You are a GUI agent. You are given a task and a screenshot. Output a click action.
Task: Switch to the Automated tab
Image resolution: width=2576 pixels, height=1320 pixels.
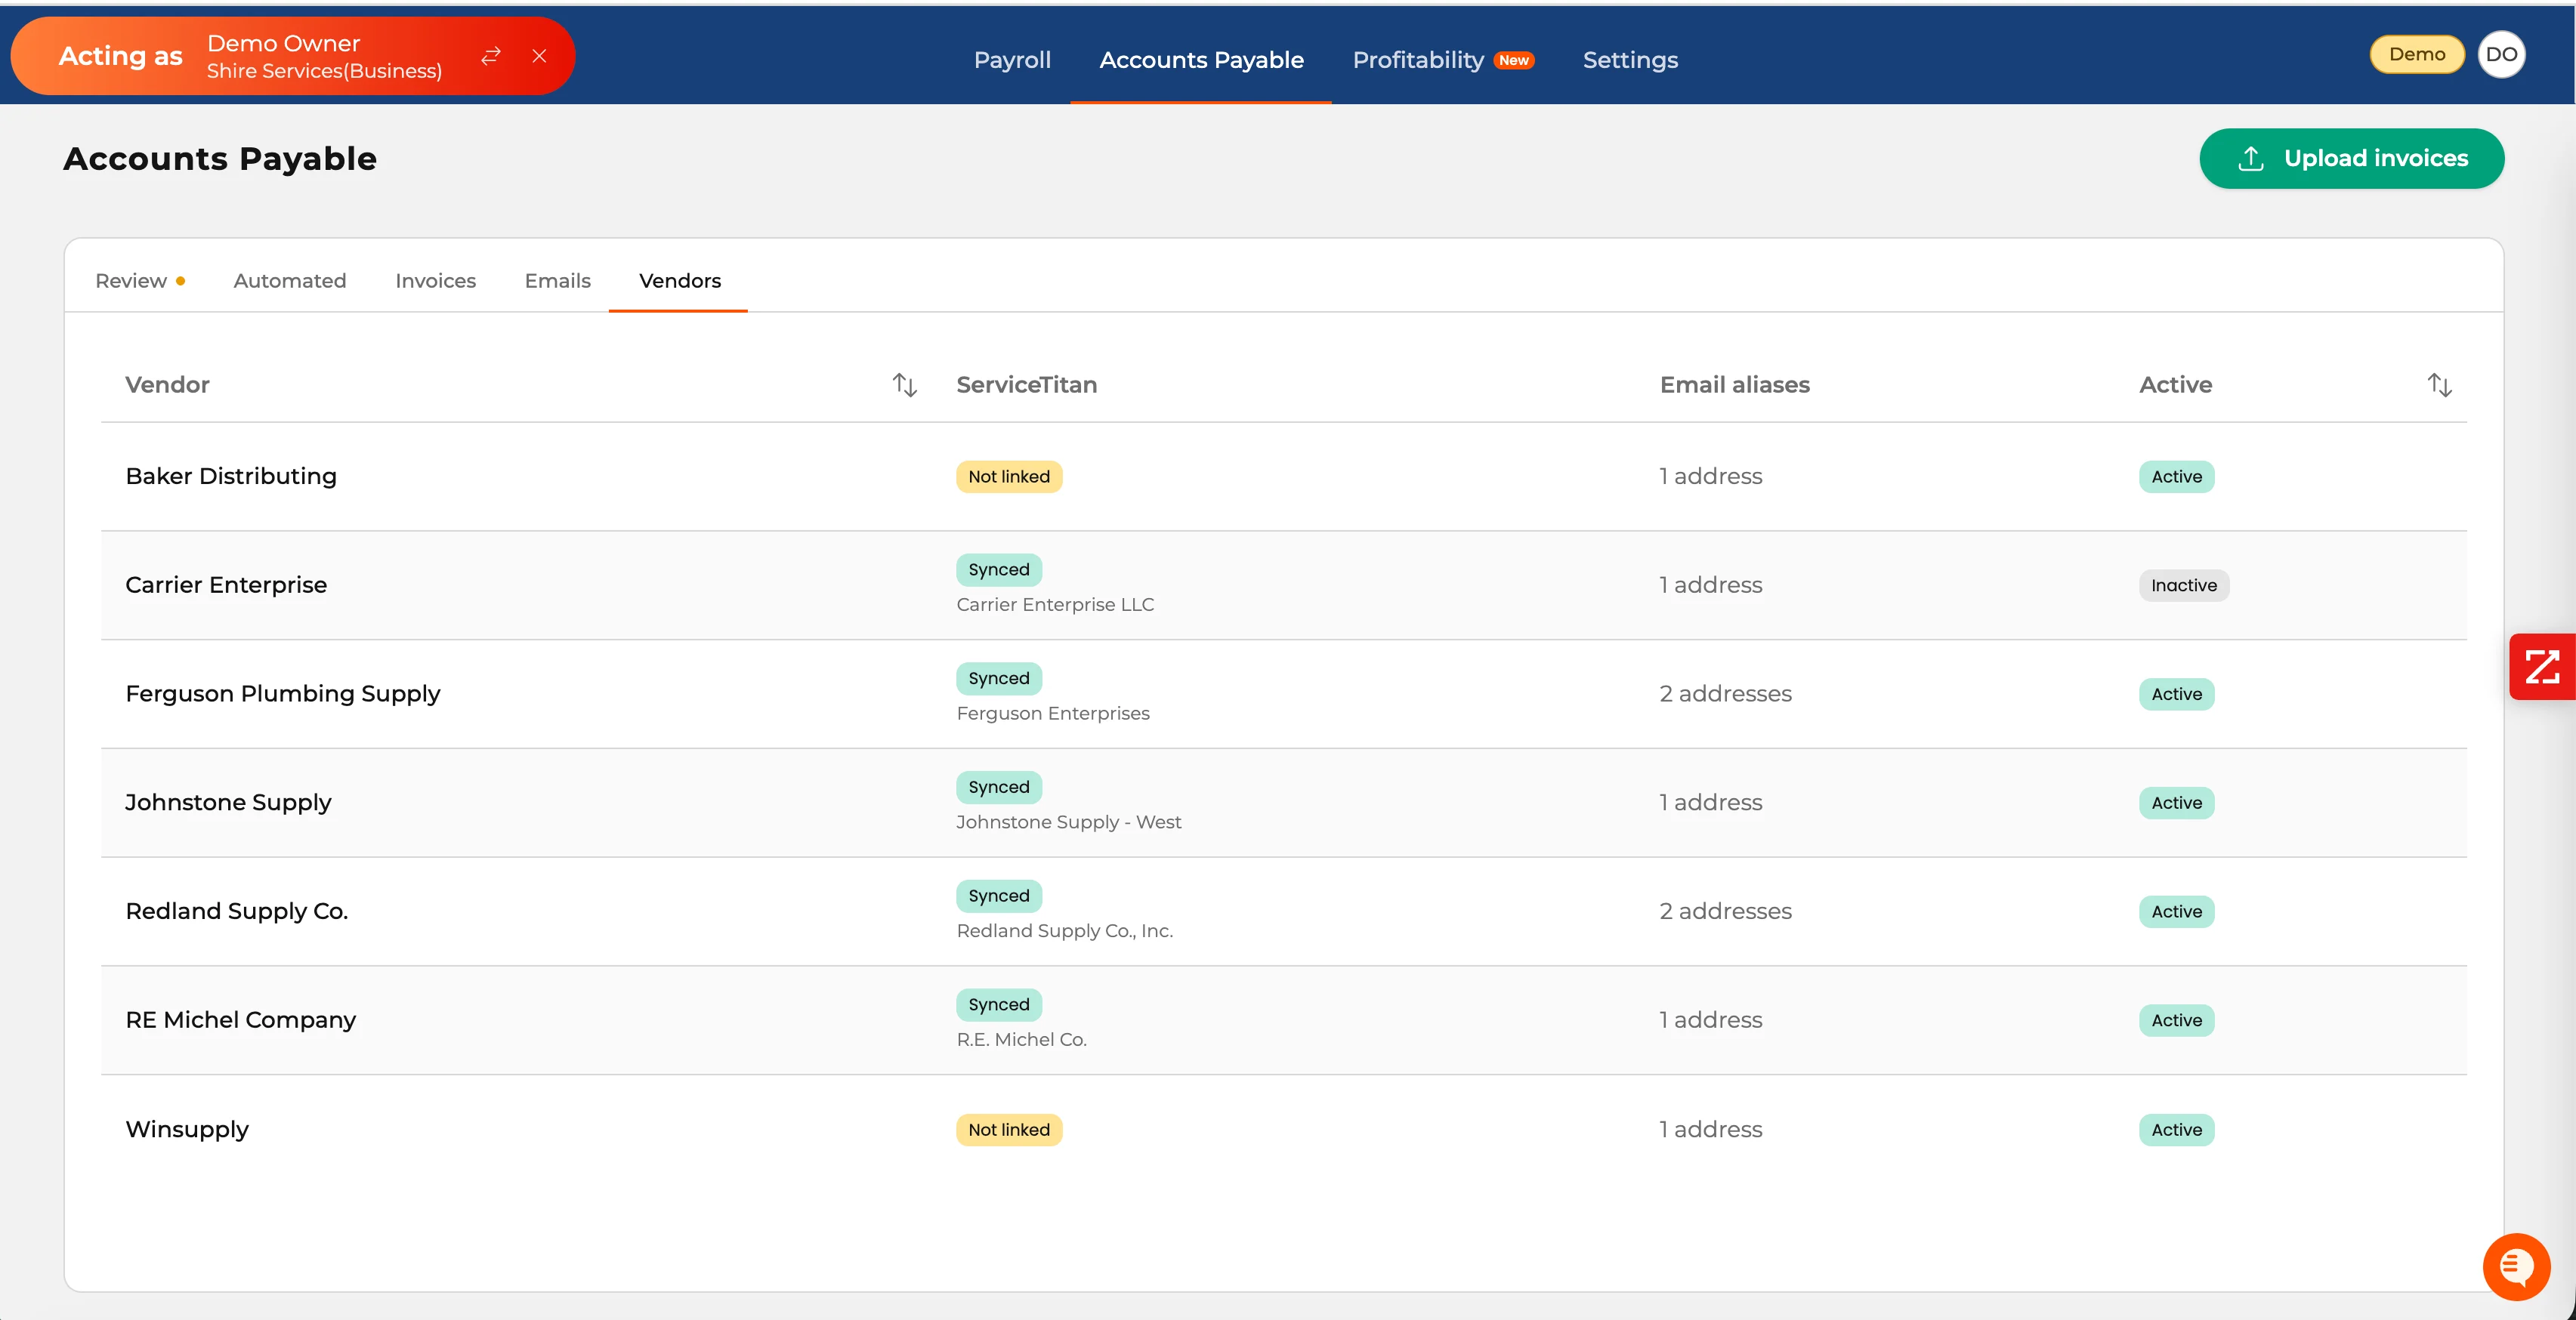point(289,281)
